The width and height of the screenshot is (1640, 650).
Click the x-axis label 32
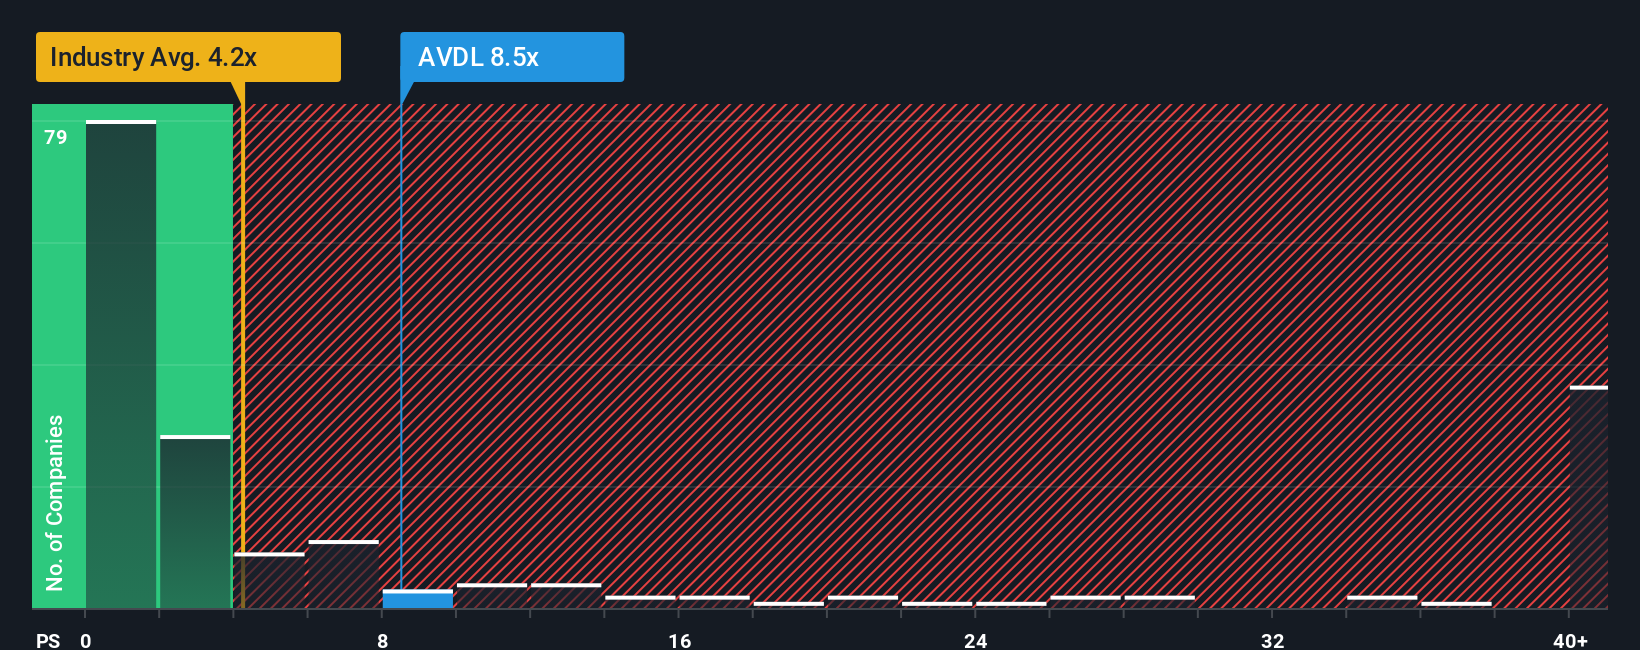[x=1272, y=640]
